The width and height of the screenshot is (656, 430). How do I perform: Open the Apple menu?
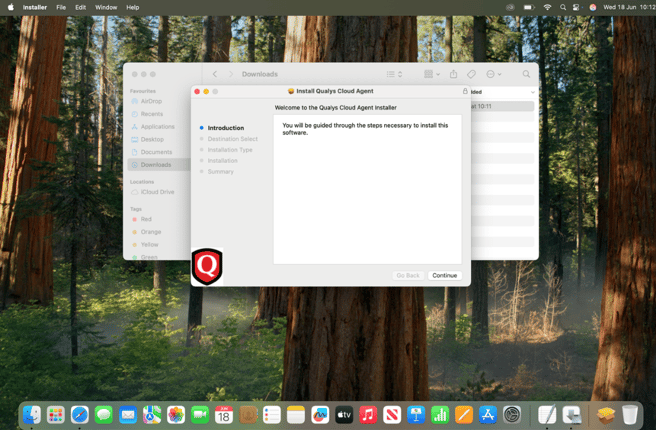tap(10, 7)
